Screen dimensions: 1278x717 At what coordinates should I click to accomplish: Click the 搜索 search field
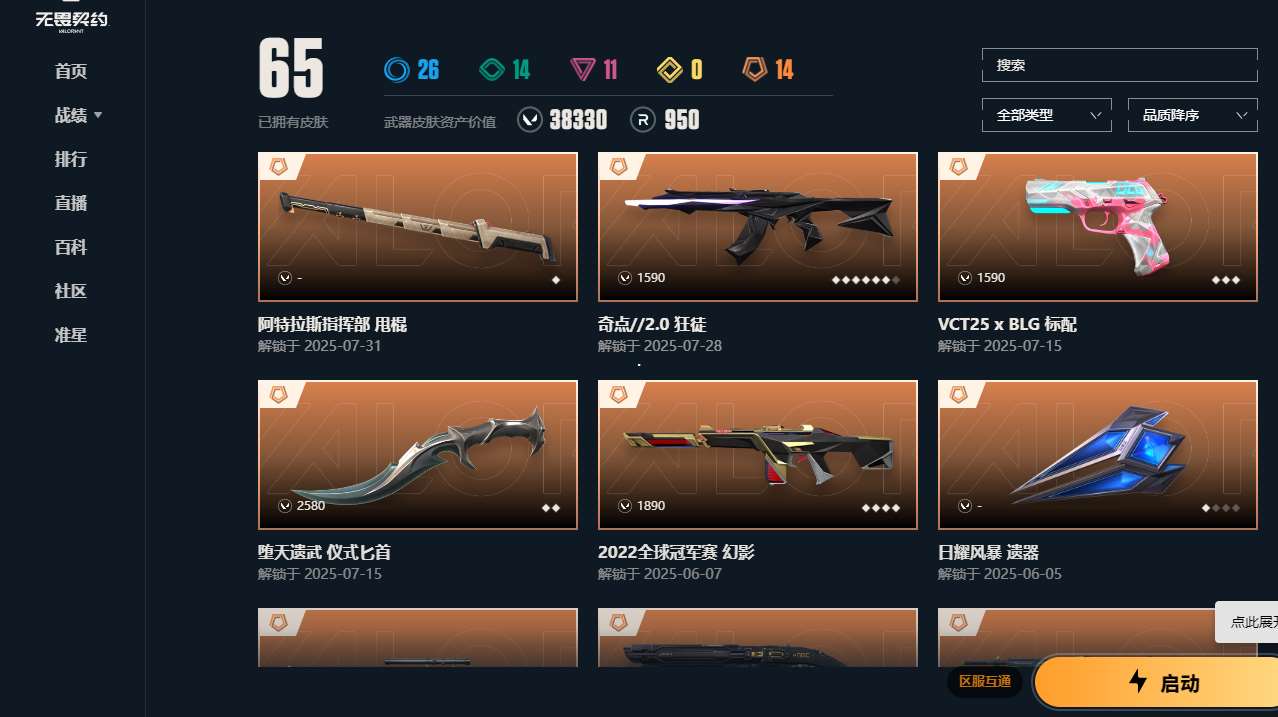[1119, 65]
